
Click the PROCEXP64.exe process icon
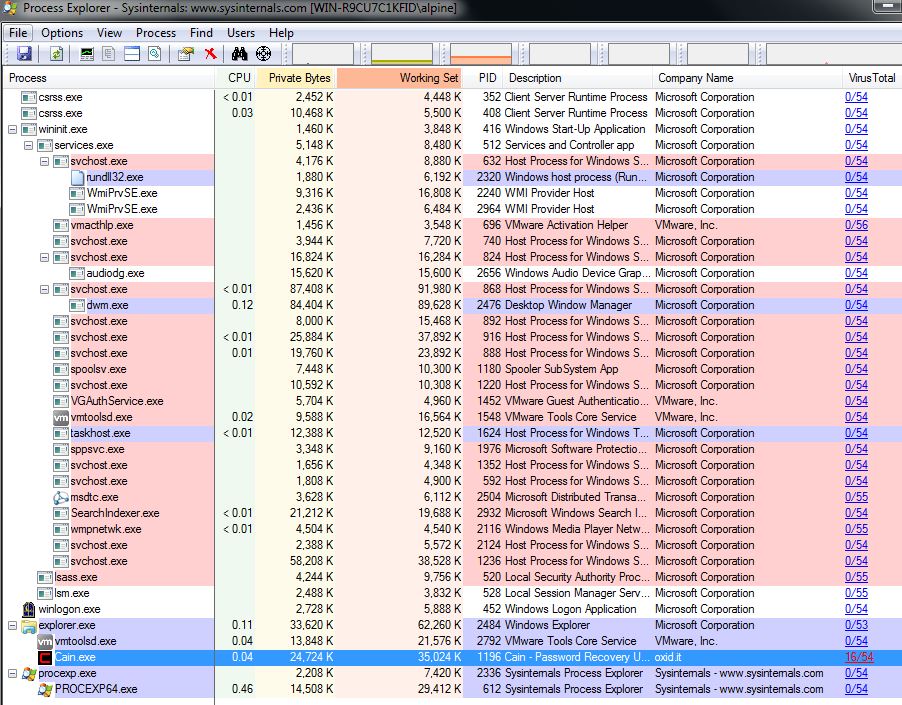point(45,689)
